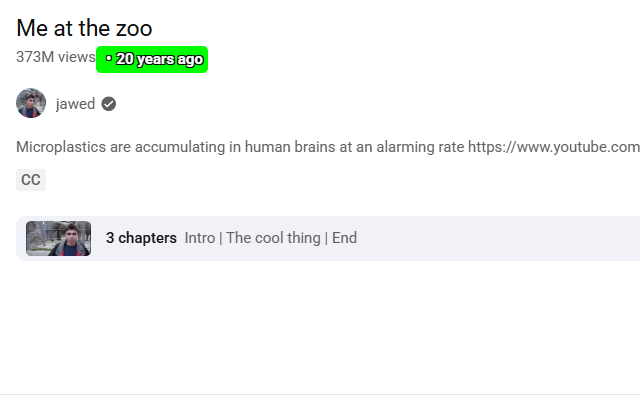Click the "Me at the zoo" title
Viewport: 640px width, 400px height.
[x=84, y=28]
